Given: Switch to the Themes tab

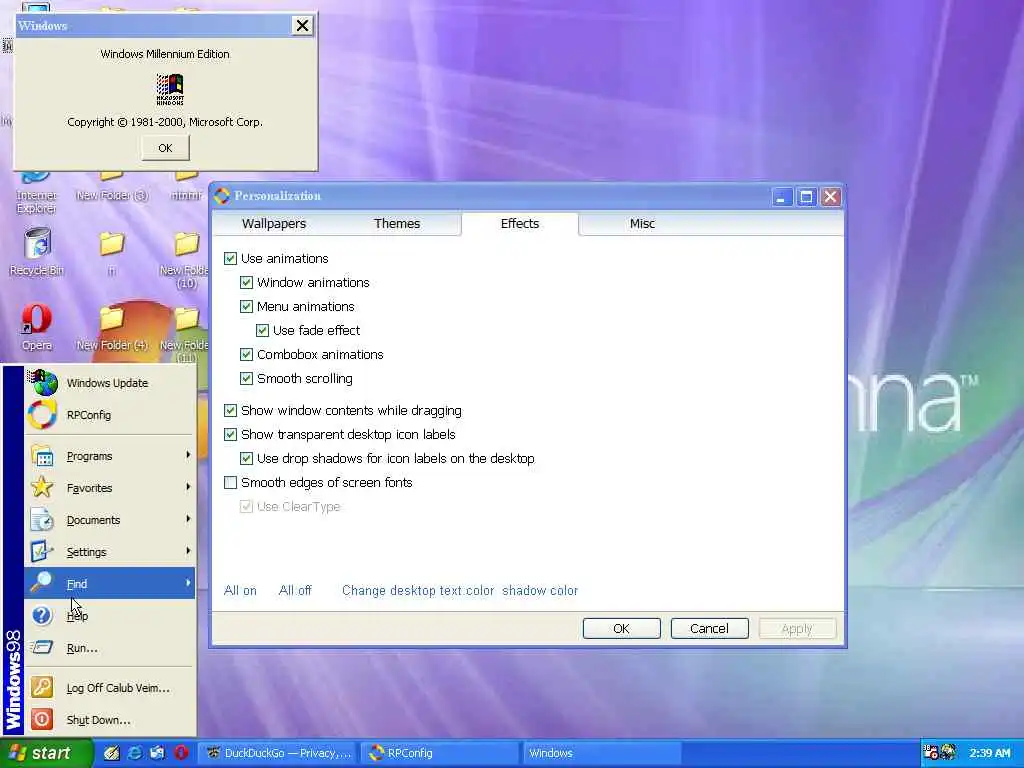Looking at the screenshot, I should [397, 224].
